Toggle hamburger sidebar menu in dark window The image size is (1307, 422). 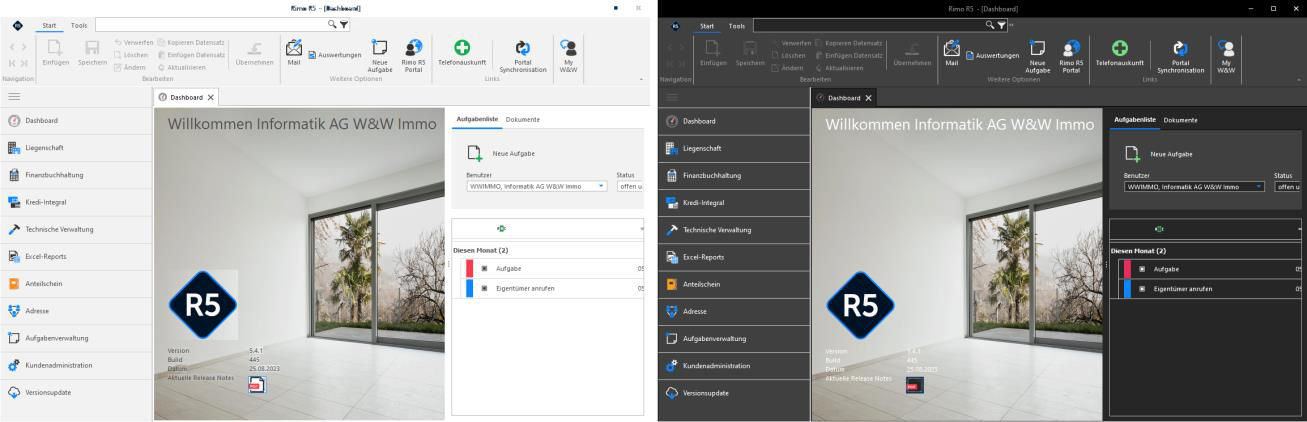click(671, 96)
